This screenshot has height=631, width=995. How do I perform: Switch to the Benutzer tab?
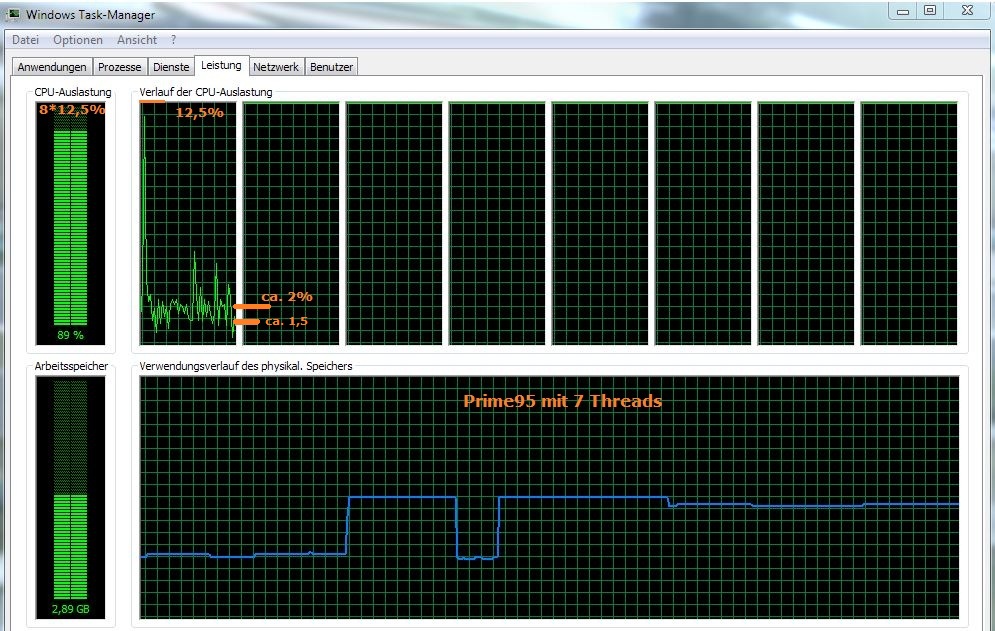[x=330, y=66]
